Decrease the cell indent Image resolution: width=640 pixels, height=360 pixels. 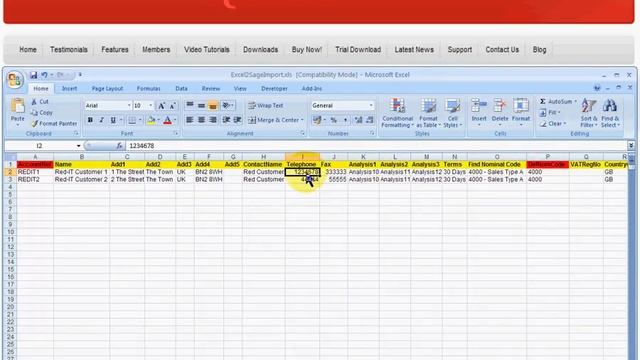pyautogui.click(x=226, y=120)
